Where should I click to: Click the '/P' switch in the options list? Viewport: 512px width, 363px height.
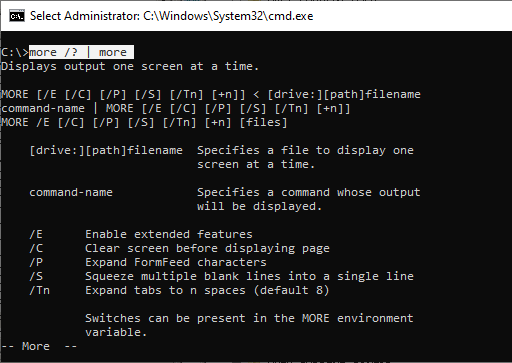coord(36,262)
